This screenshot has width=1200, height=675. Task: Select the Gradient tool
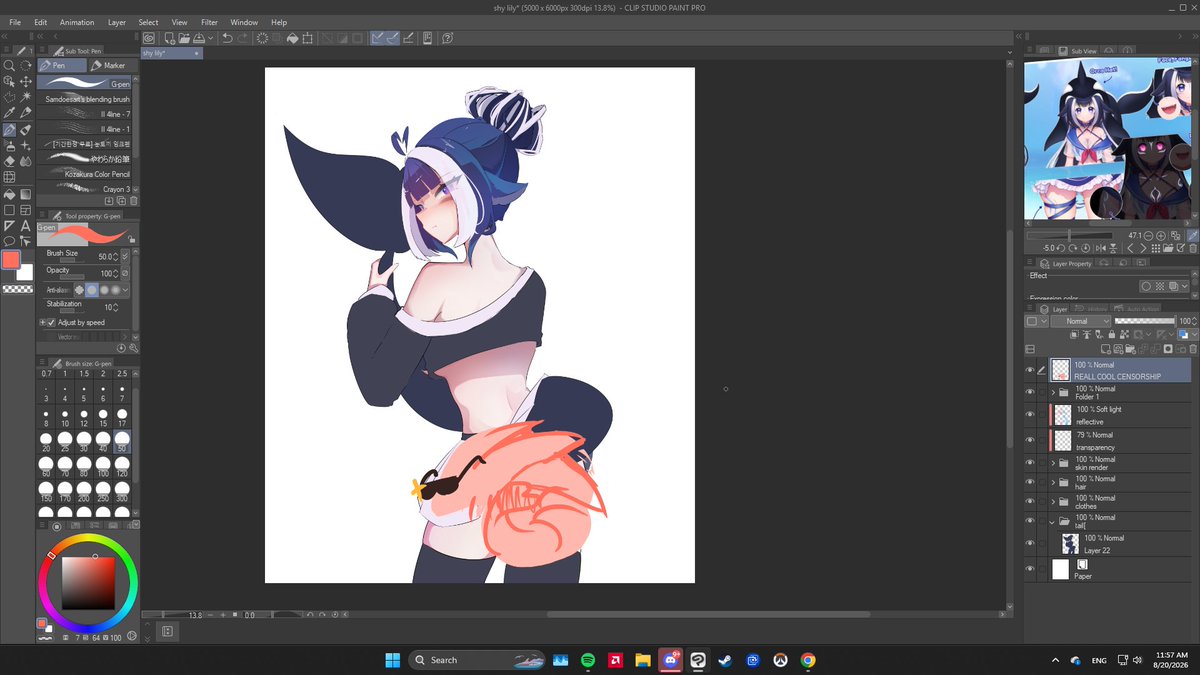[26, 194]
